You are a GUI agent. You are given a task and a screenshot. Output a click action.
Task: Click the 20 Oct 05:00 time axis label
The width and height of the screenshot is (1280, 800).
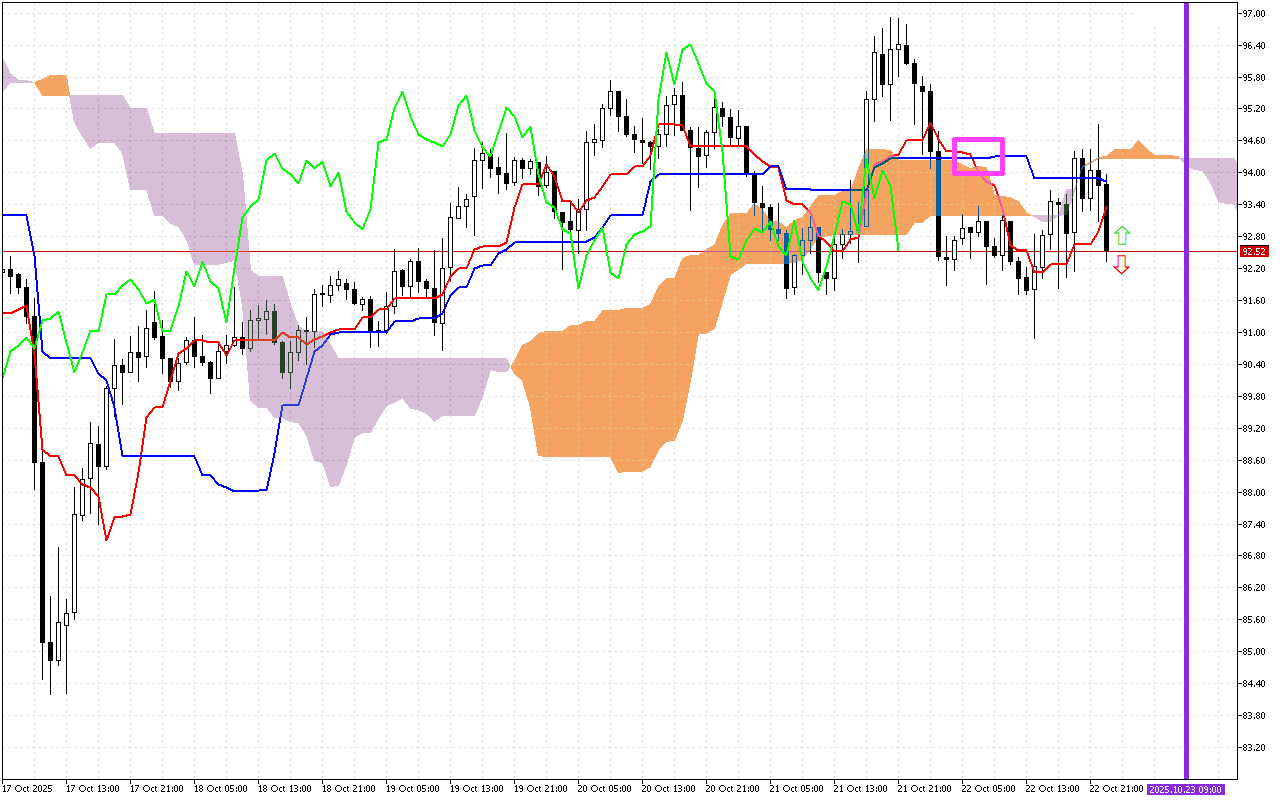[x=603, y=789]
